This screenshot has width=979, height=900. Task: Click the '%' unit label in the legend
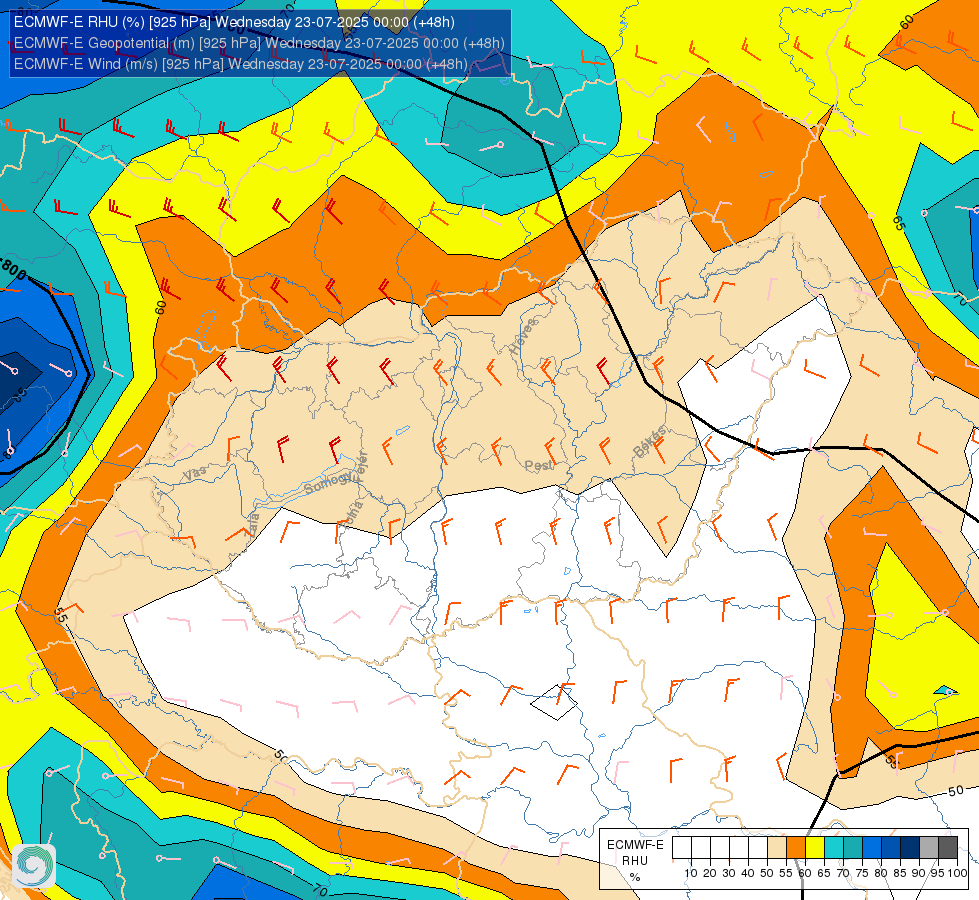(x=634, y=877)
